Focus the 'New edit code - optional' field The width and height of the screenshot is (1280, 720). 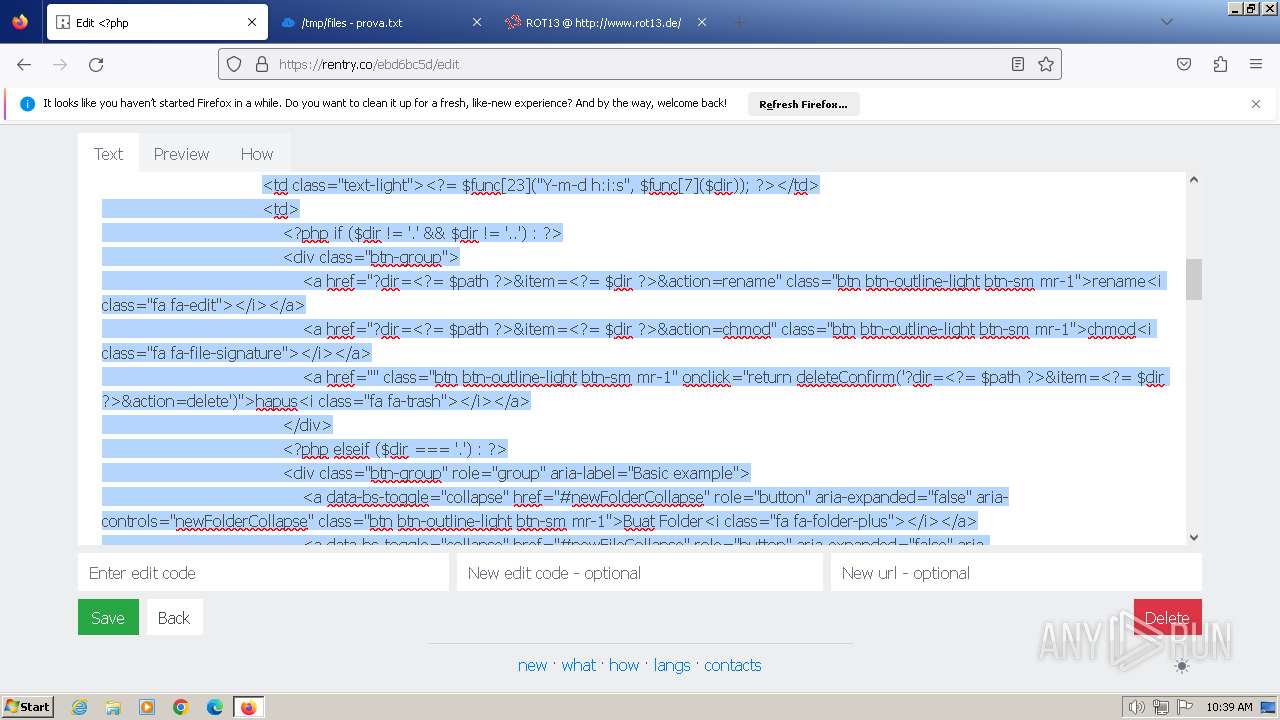coord(640,573)
